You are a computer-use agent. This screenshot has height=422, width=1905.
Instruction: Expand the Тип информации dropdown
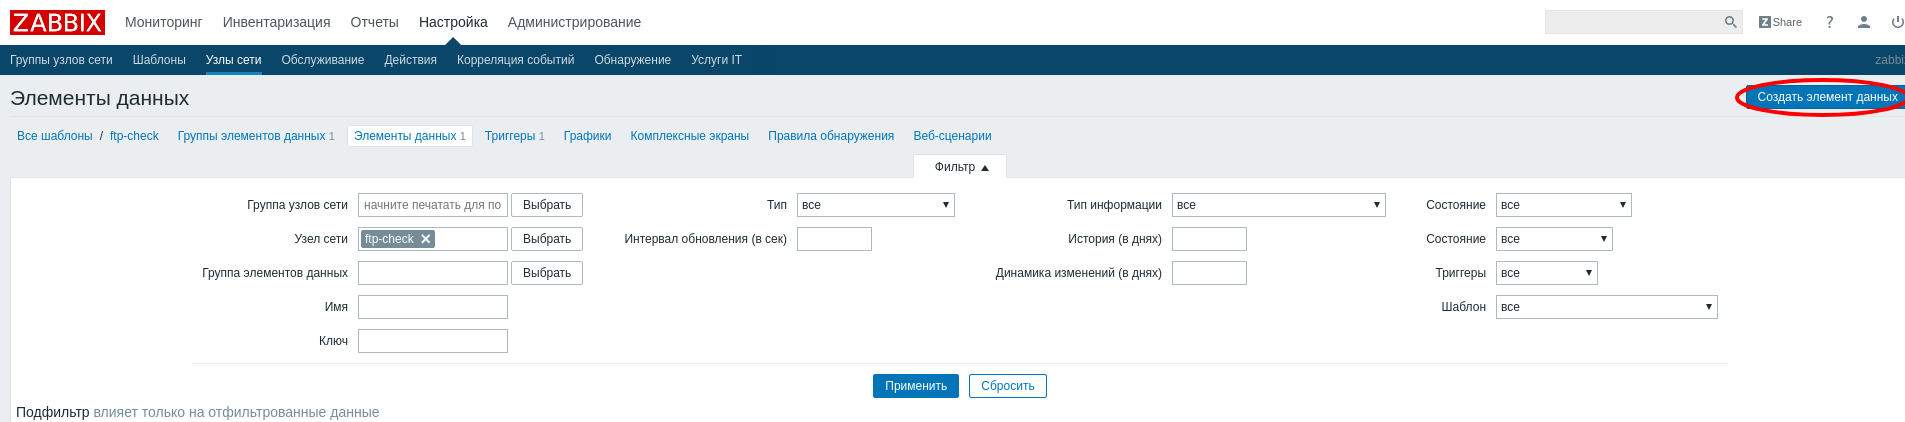(1278, 205)
